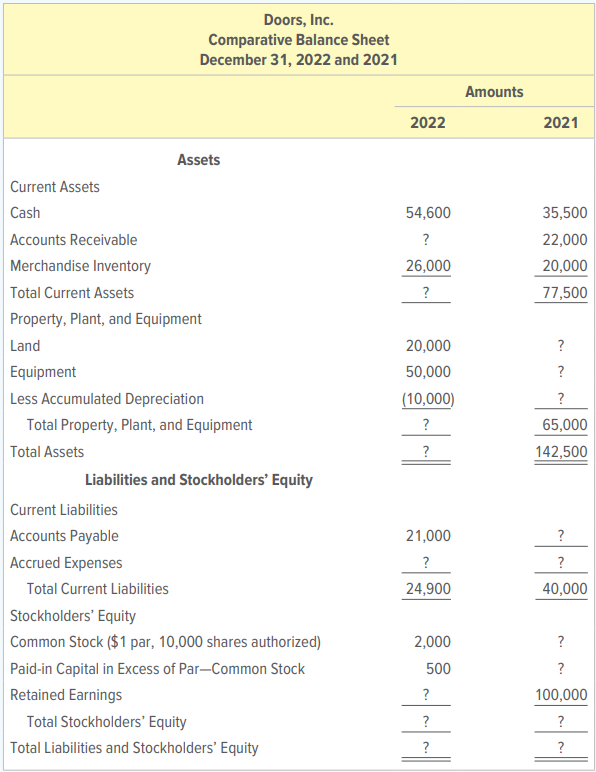Select the 2021 Equipment unknown amount
Screen dimensions: 596x772
(x=561, y=372)
